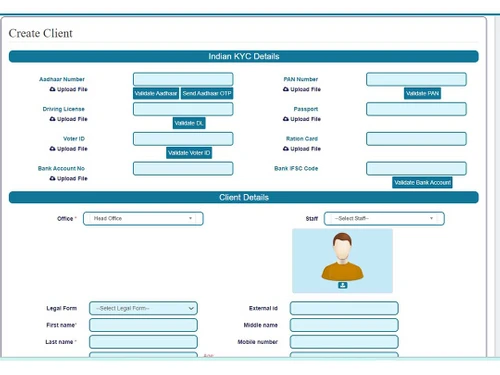Click Upload File icon under Voter ID
This screenshot has width=500, height=375.
click(52, 148)
